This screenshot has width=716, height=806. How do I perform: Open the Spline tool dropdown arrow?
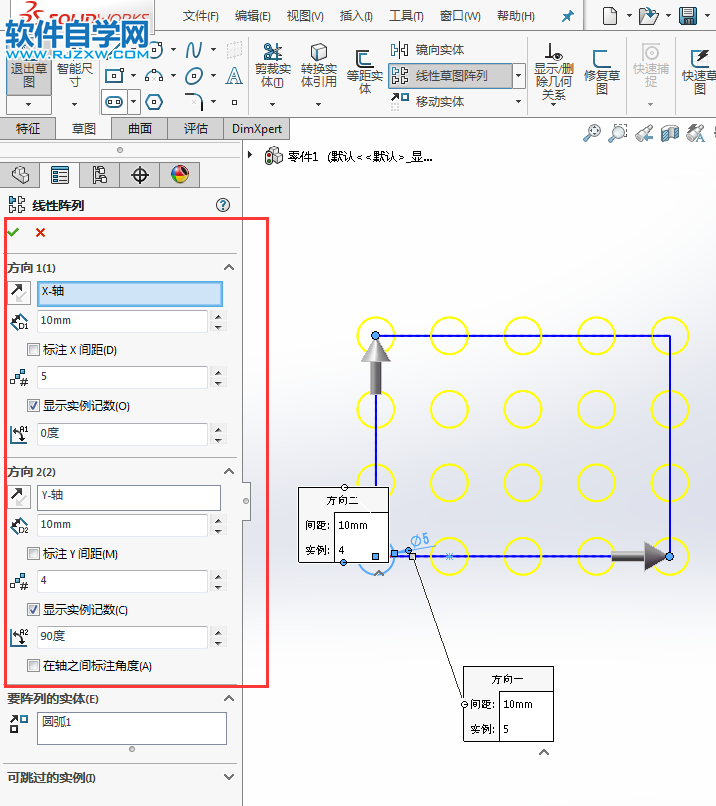(x=213, y=50)
